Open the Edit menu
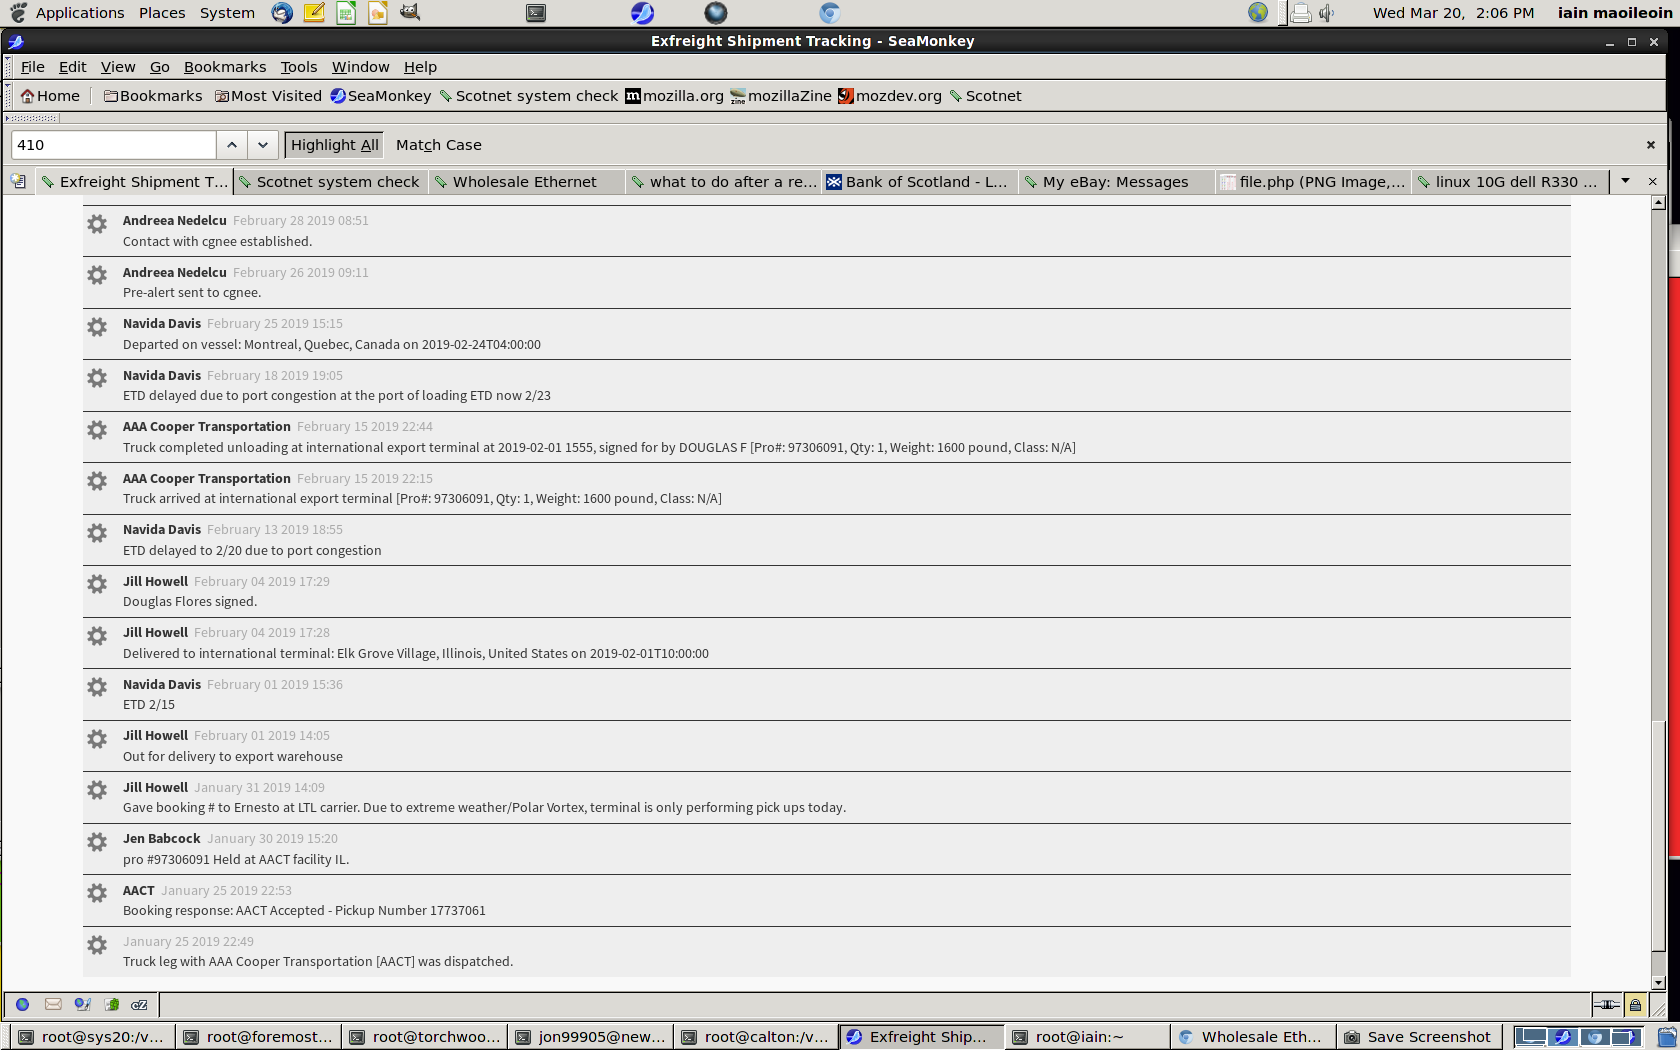The image size is (1680, 1050). (x=73, y=67)
